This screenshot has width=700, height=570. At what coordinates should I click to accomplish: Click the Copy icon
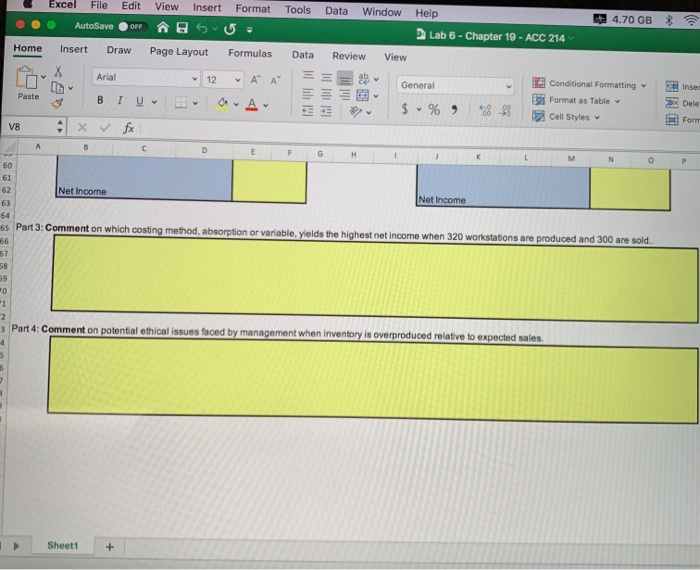click(x=58, y=87)
